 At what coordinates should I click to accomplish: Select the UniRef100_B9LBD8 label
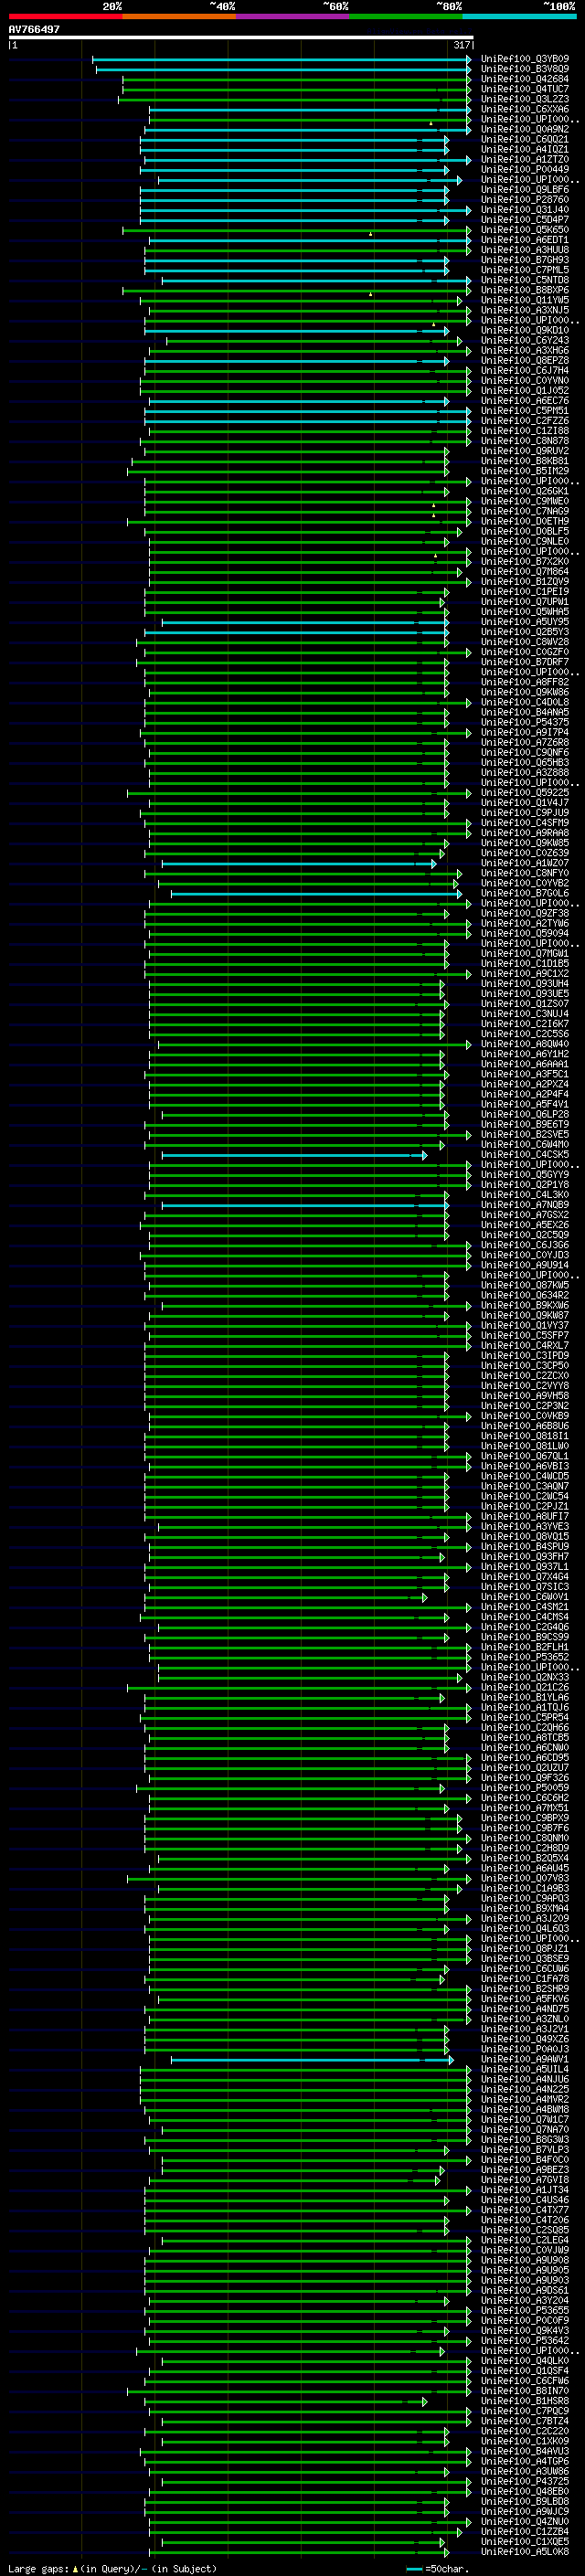(x=525, y=2502)
